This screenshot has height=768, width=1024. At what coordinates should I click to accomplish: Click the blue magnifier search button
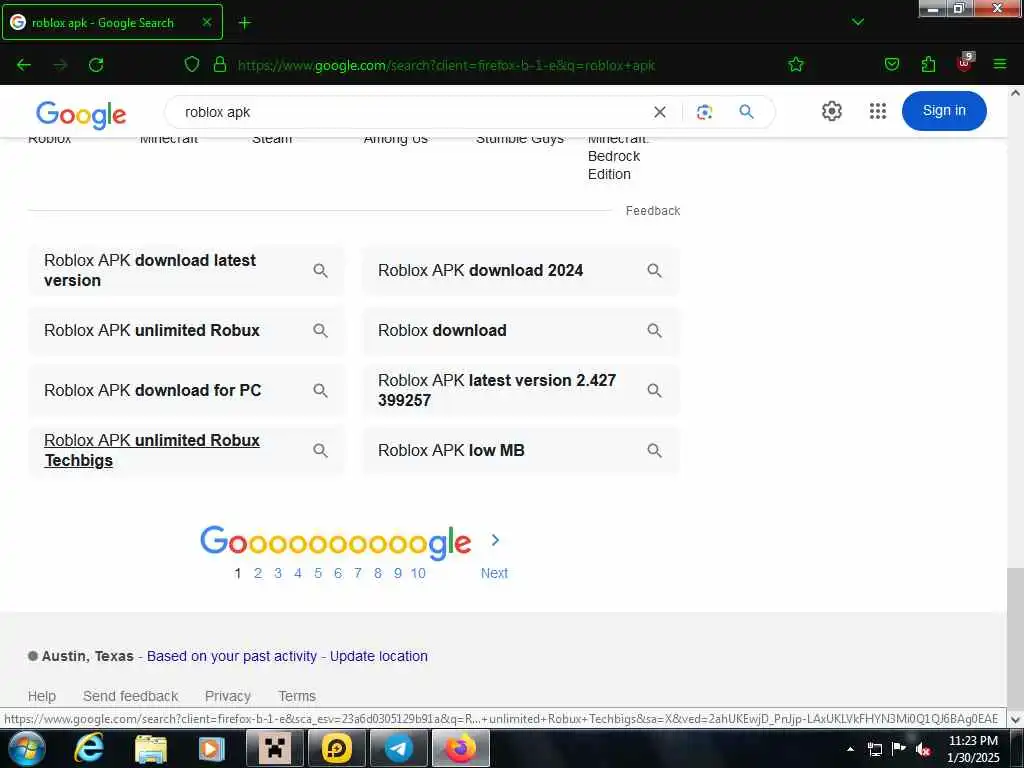pyautogui.click(x=746, y=112)
